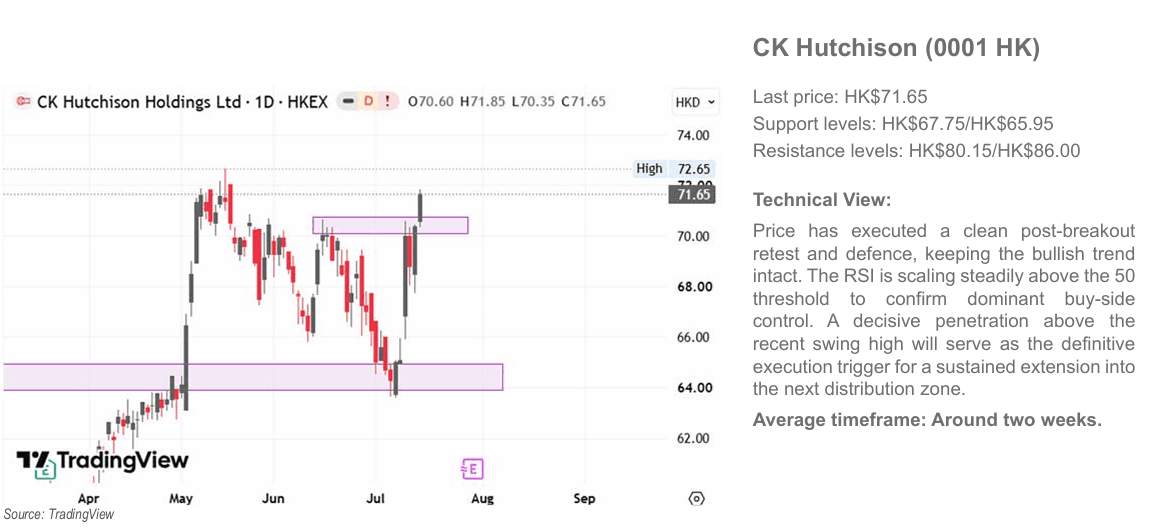Click the 74.00 price scale value

click(694, 135)
